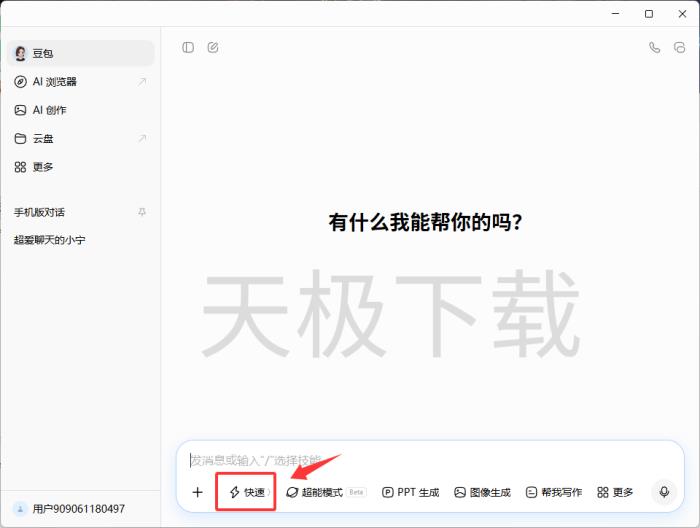This screenshot has height=528, width=700.
Task: Click the pin icon next to 手机版对话
Action: (x=141, y=212)
